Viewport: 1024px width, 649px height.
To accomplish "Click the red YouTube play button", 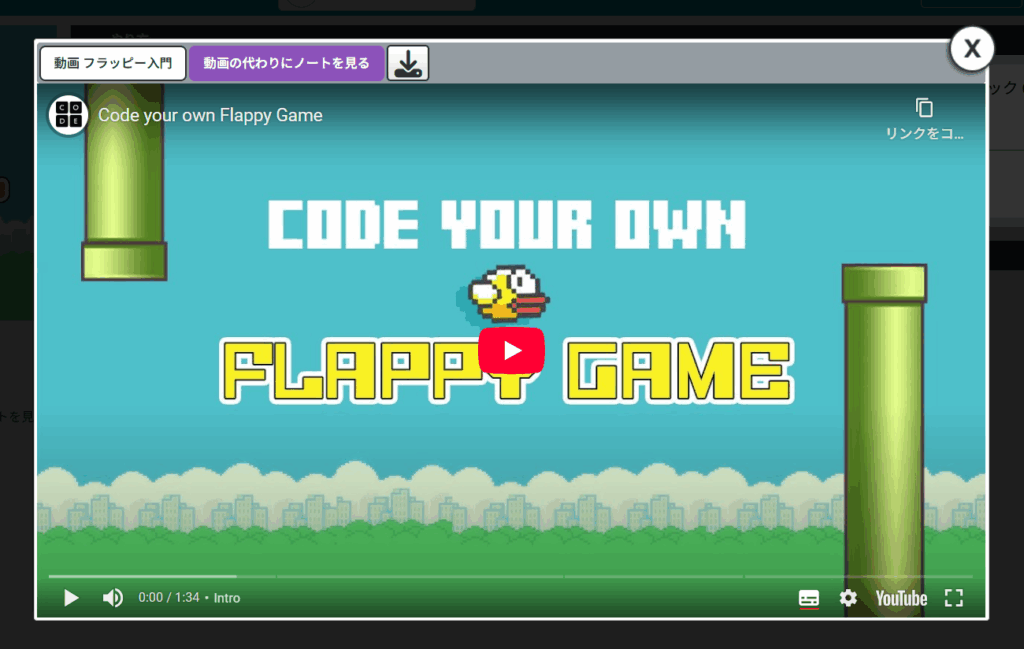I will (511, 351).
